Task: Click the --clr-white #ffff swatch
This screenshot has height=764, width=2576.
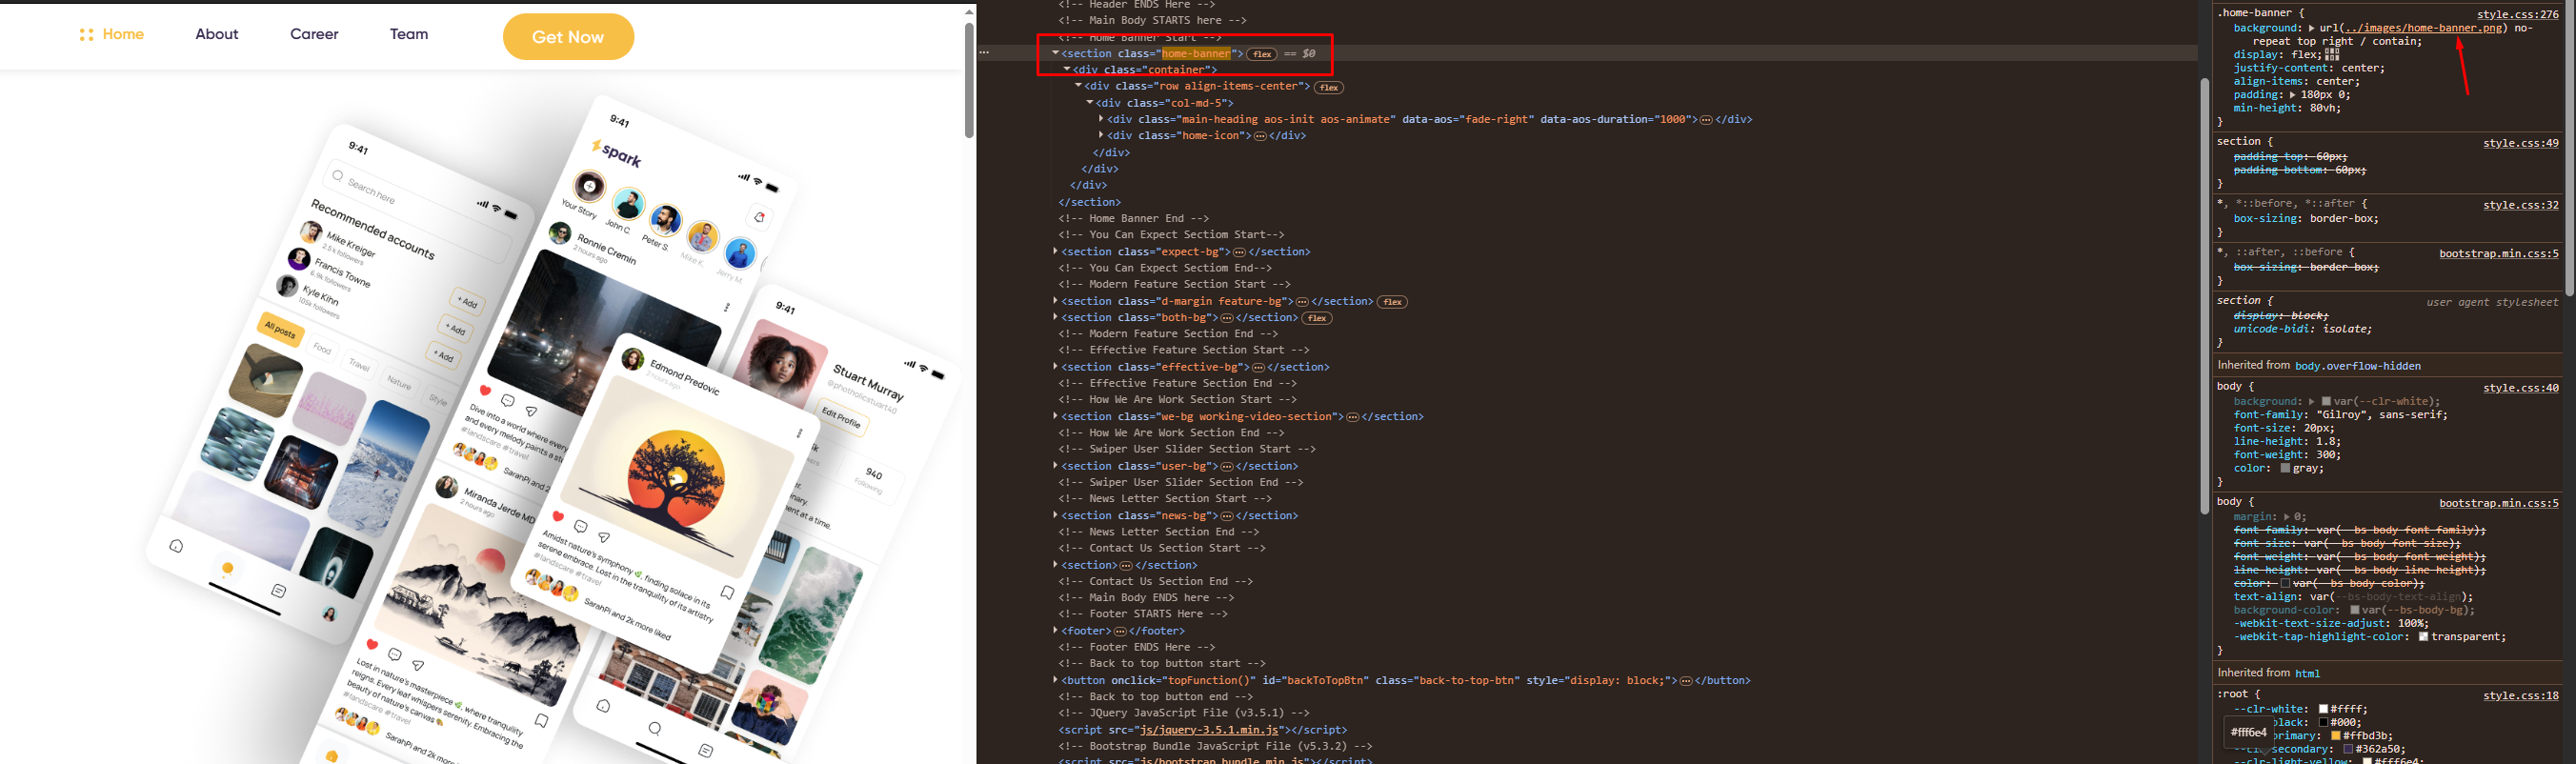Action: (x=2323, y=709)
